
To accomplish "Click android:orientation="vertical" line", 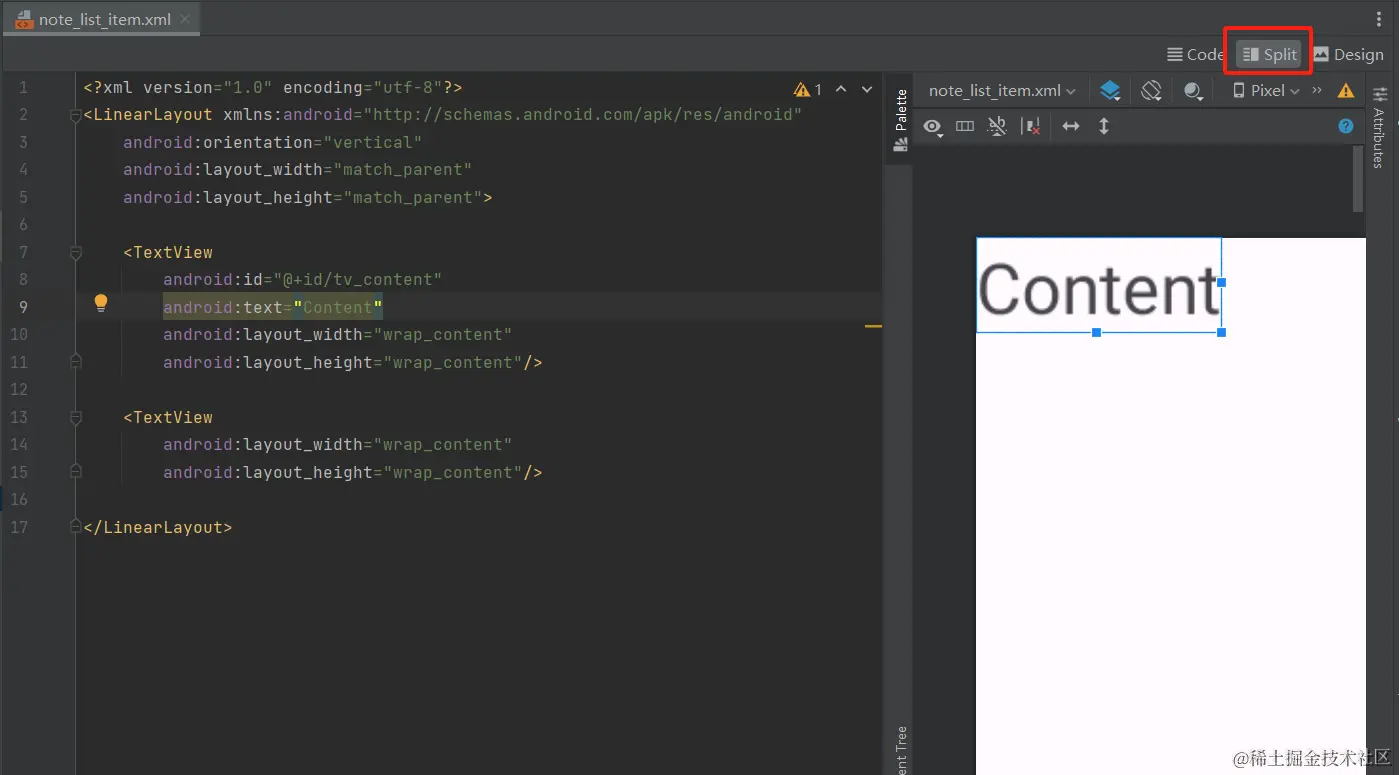I will pos(272,143).
